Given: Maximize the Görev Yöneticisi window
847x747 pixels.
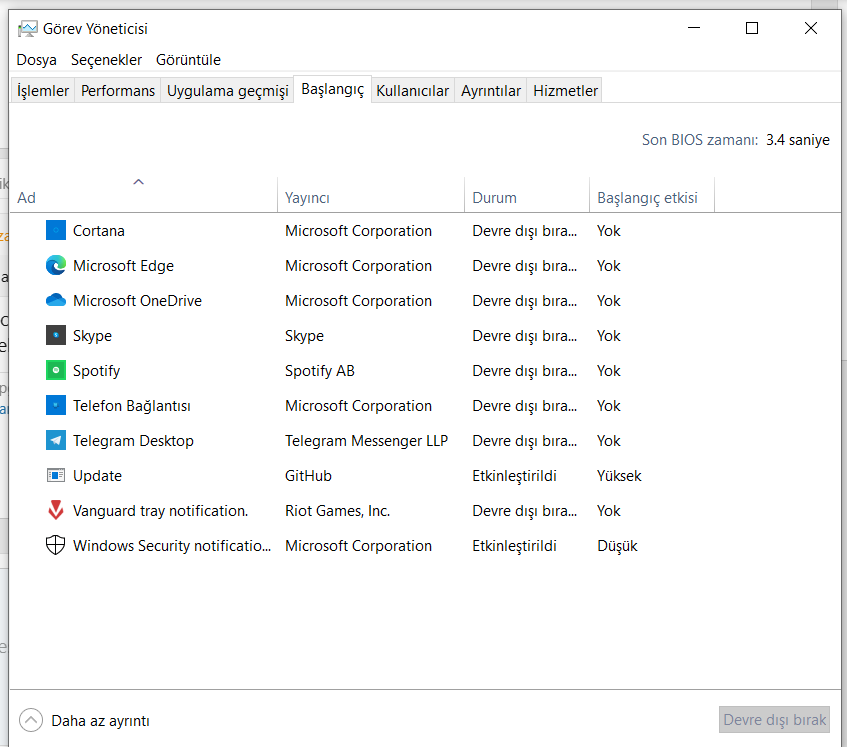Looking at the screenshot, I should [752, 28].
